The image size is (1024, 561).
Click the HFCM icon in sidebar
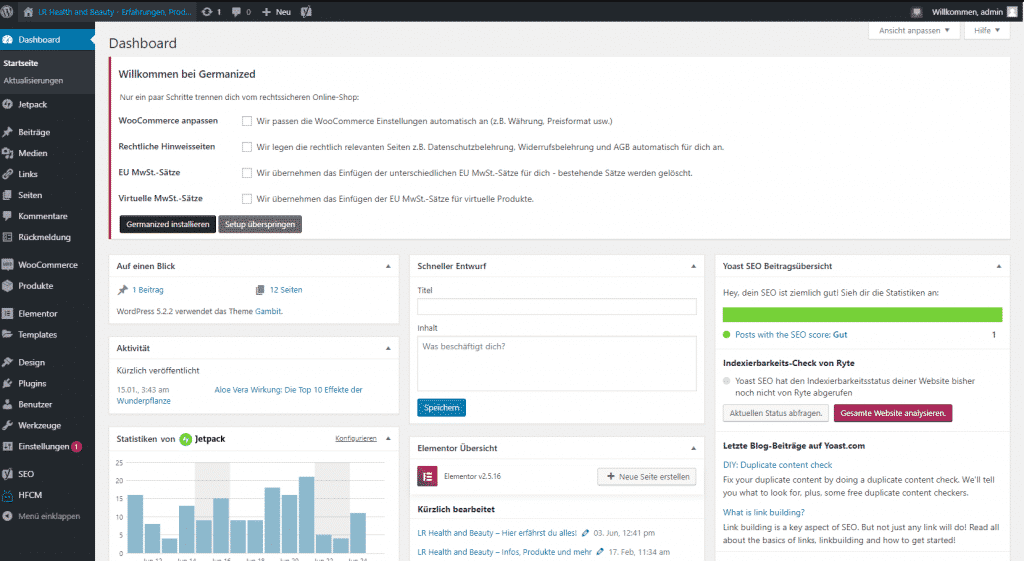(8, 495)
